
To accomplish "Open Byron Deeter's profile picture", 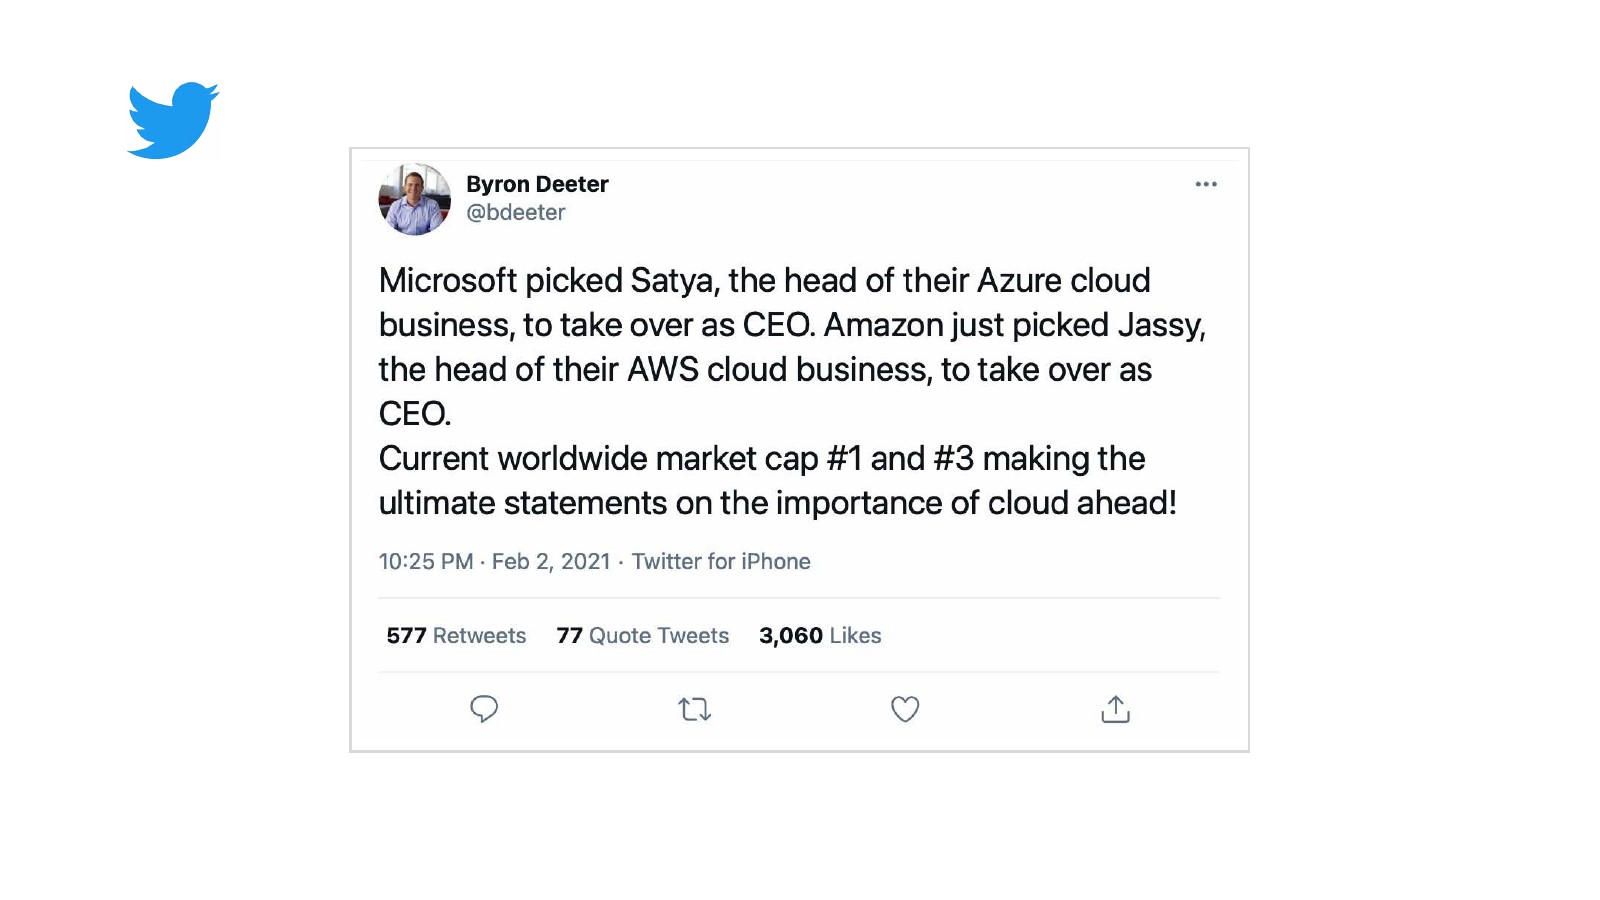I will click(415, 200).
